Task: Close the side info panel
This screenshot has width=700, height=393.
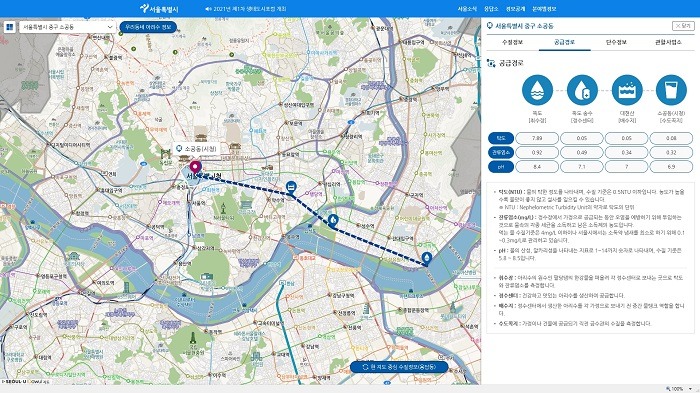Action: [x=683, y=26]
